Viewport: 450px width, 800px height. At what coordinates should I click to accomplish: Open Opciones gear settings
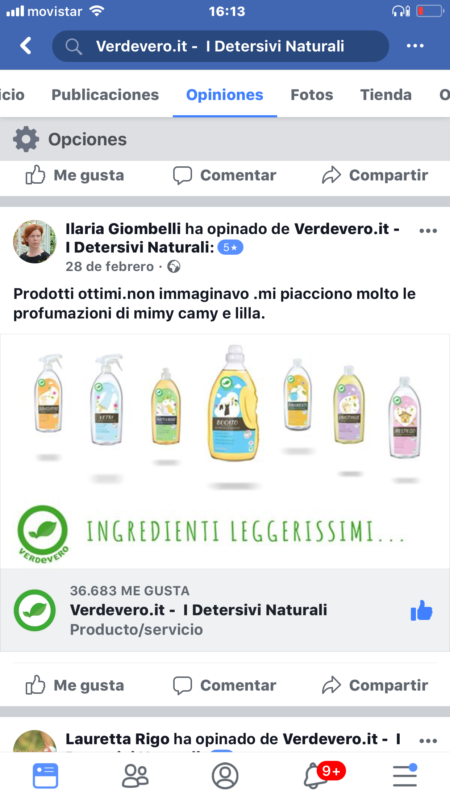pyautogui.click(x=70, y=139)
